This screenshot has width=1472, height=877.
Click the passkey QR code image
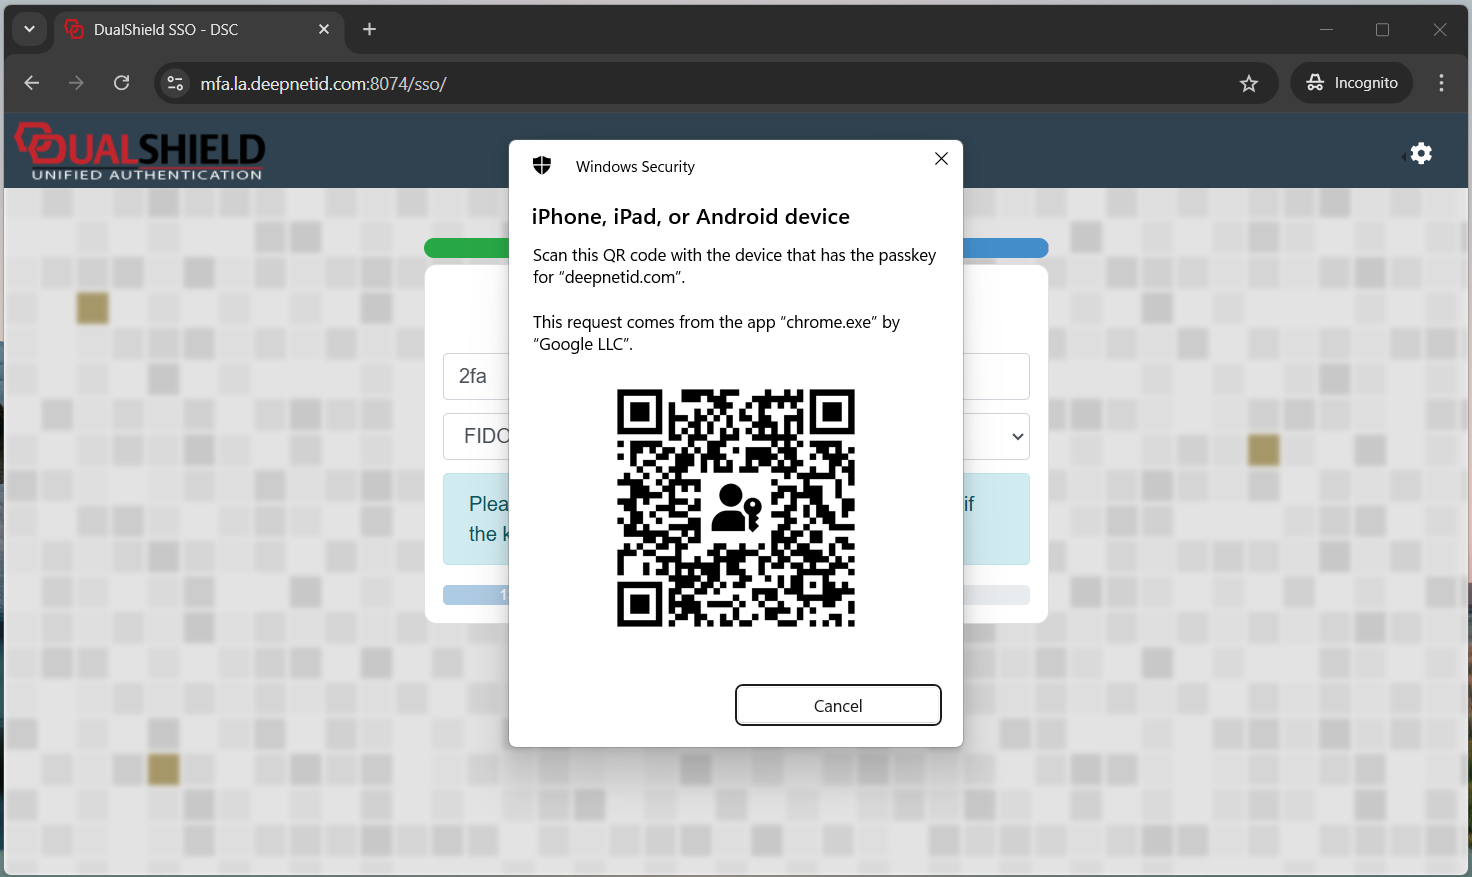point(735,508)
